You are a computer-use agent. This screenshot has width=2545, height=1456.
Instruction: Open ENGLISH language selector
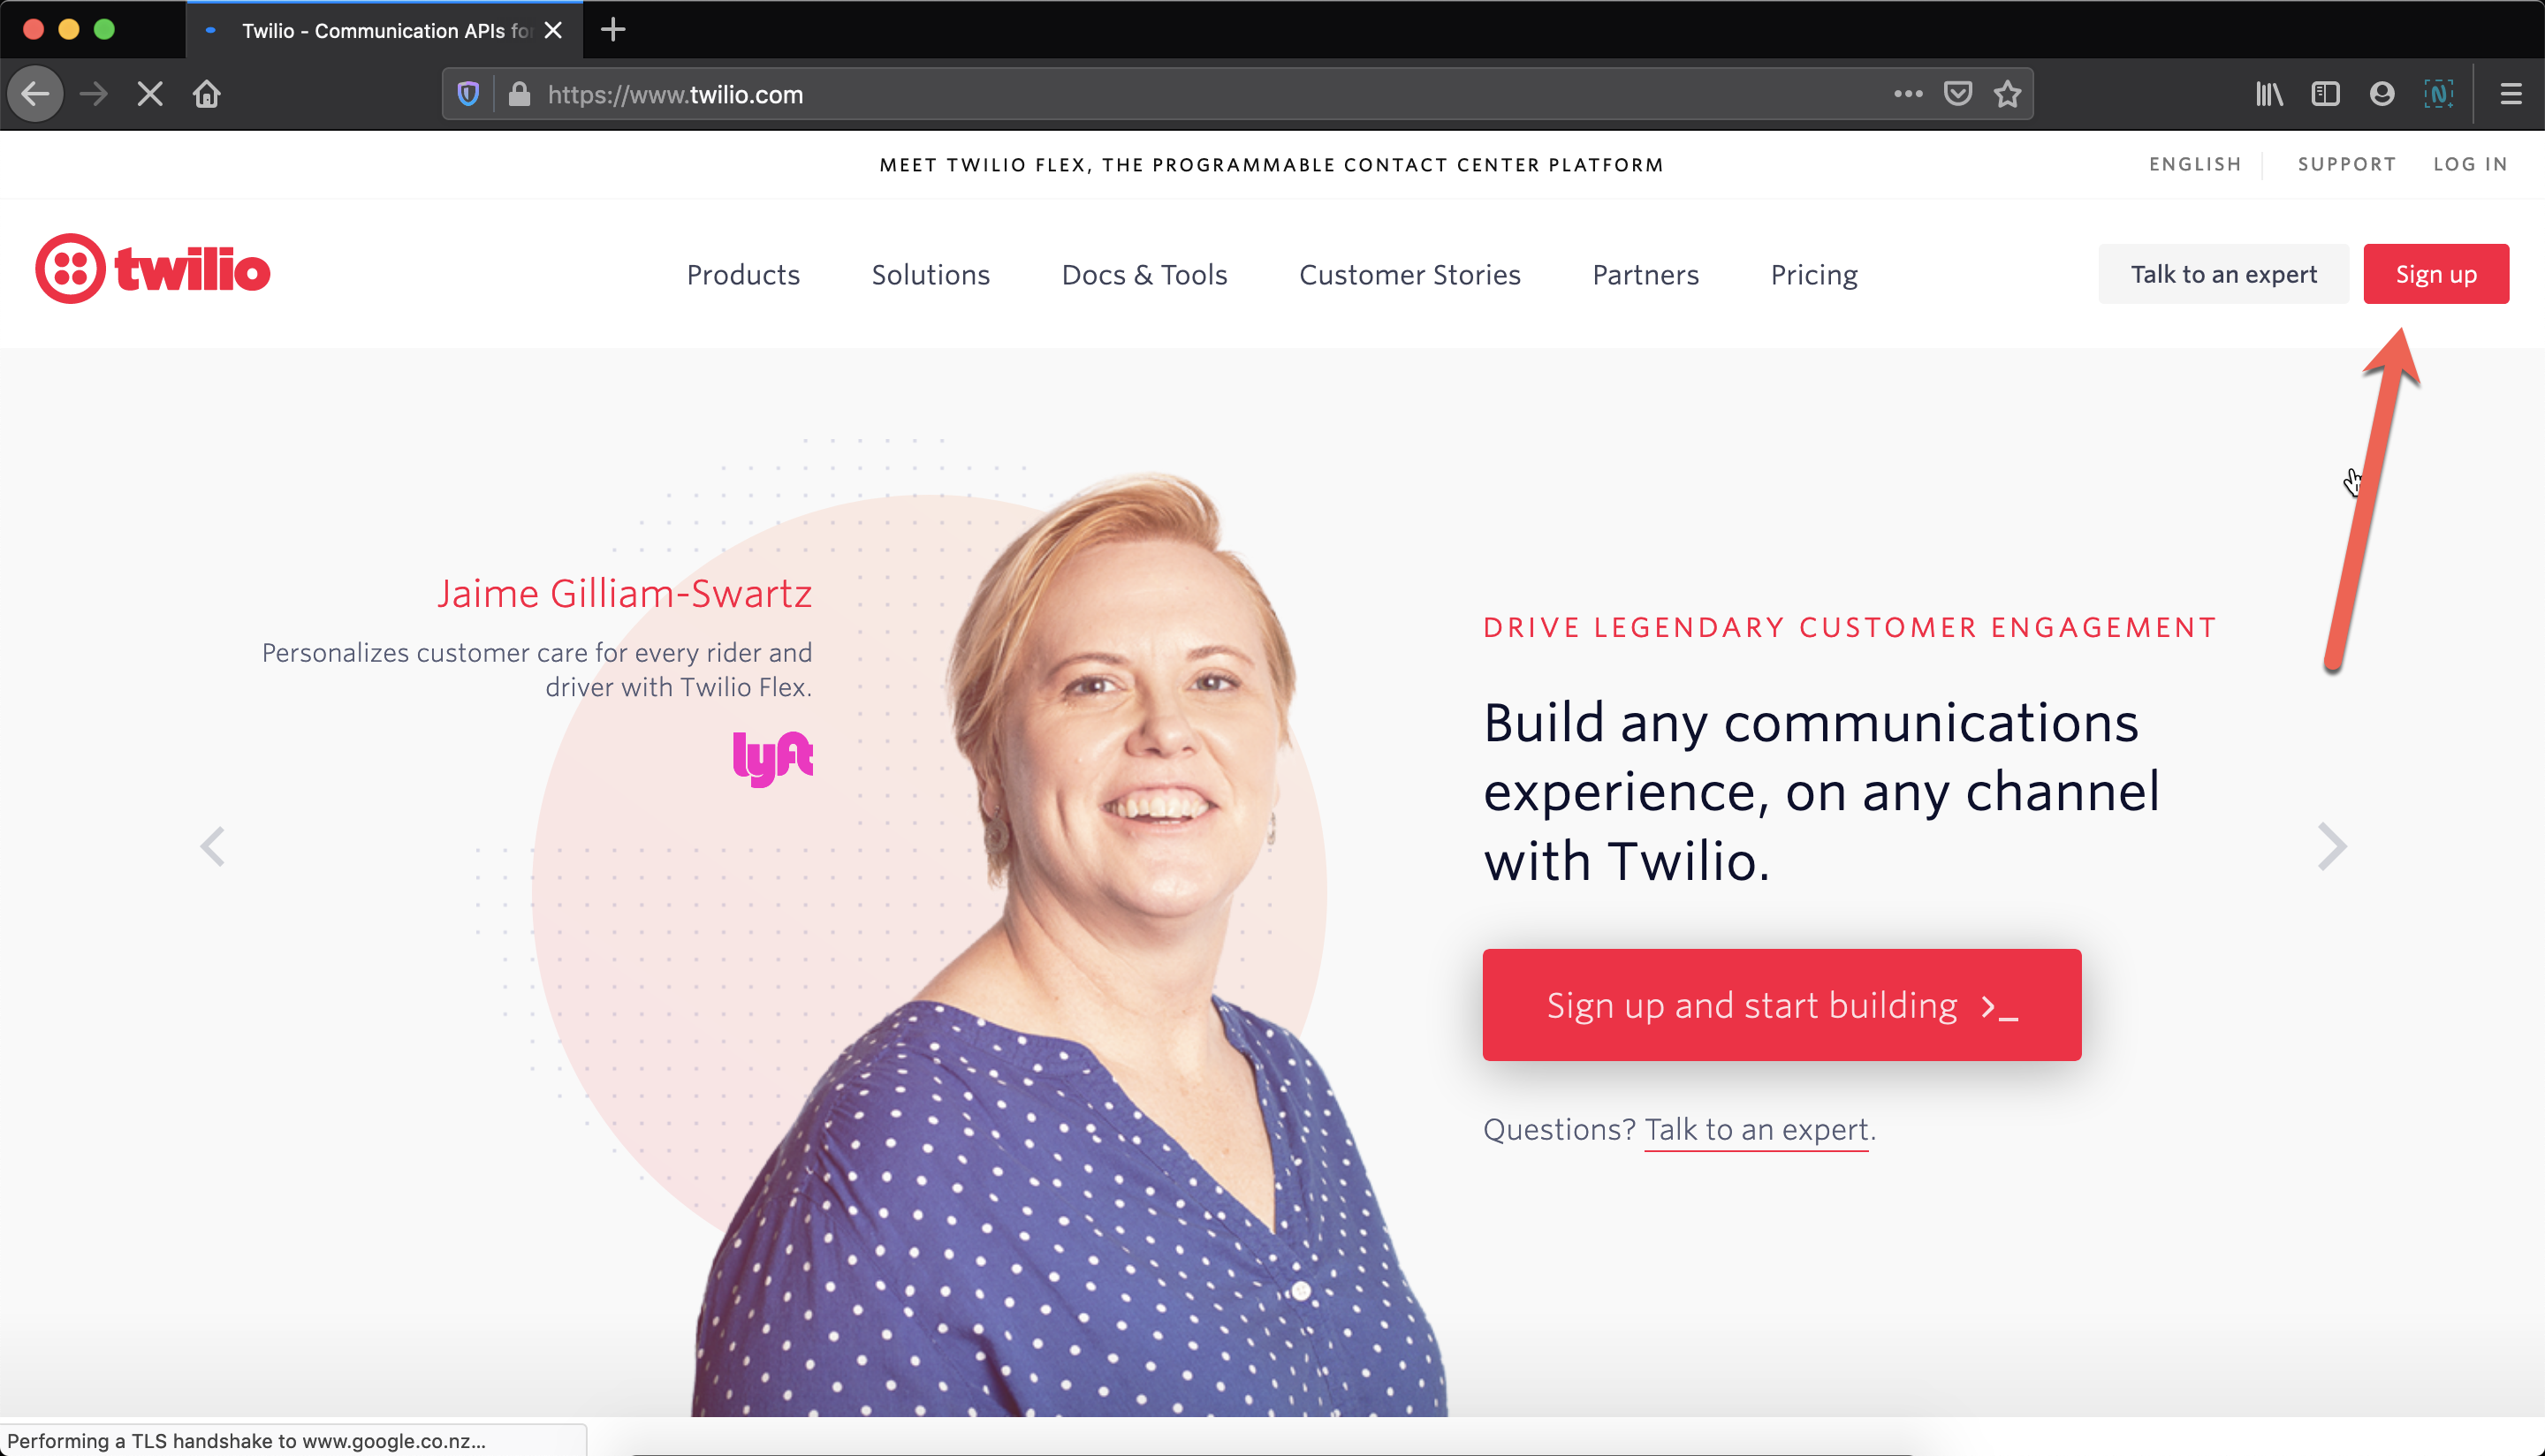point(2195,164)
